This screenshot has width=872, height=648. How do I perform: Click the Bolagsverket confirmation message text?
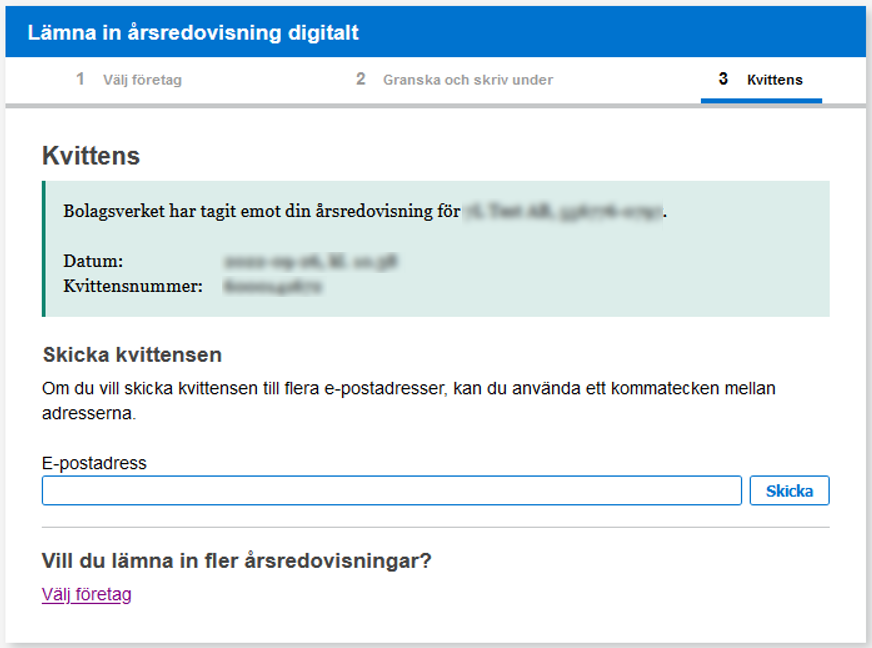260,212
